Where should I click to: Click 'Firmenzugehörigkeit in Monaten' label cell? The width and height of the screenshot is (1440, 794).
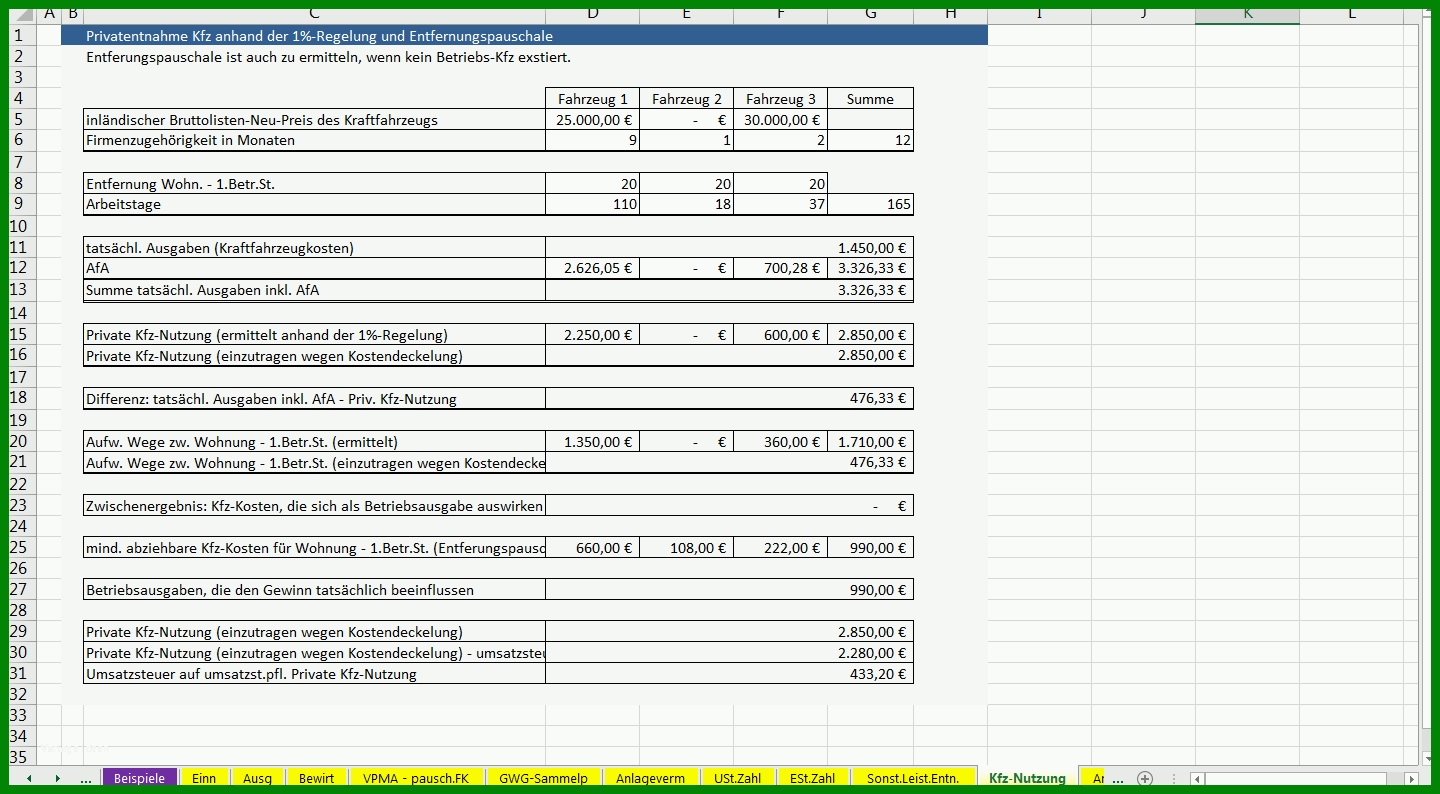coord(314,141)
